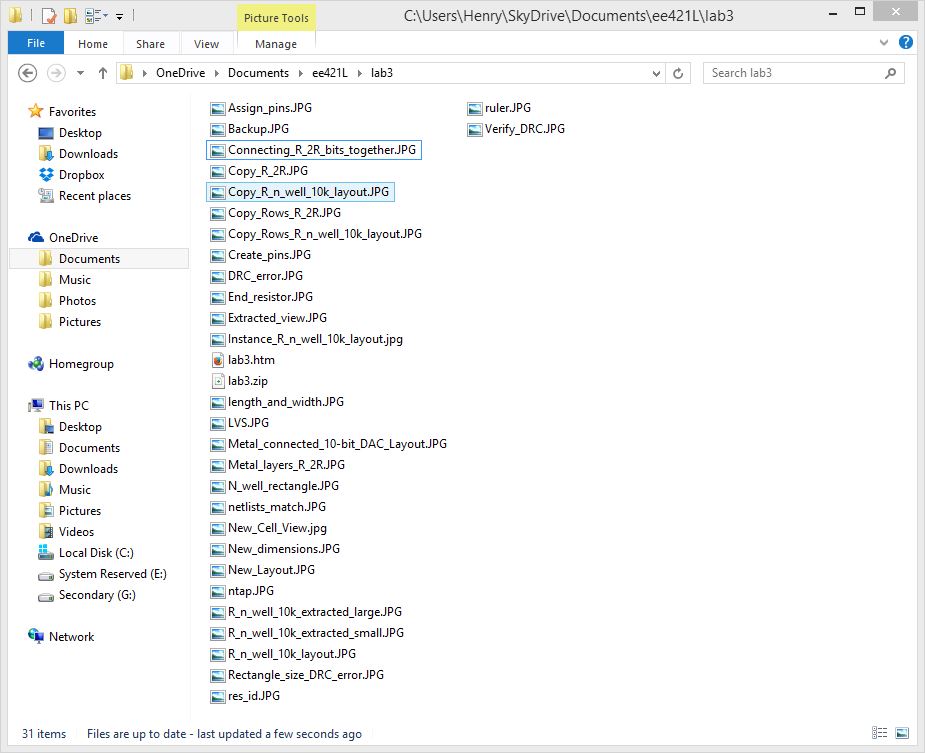Open the Quick Access Toolbar customization menu
The height and width of the screenshot is (753, 925).
click(119, 16)
